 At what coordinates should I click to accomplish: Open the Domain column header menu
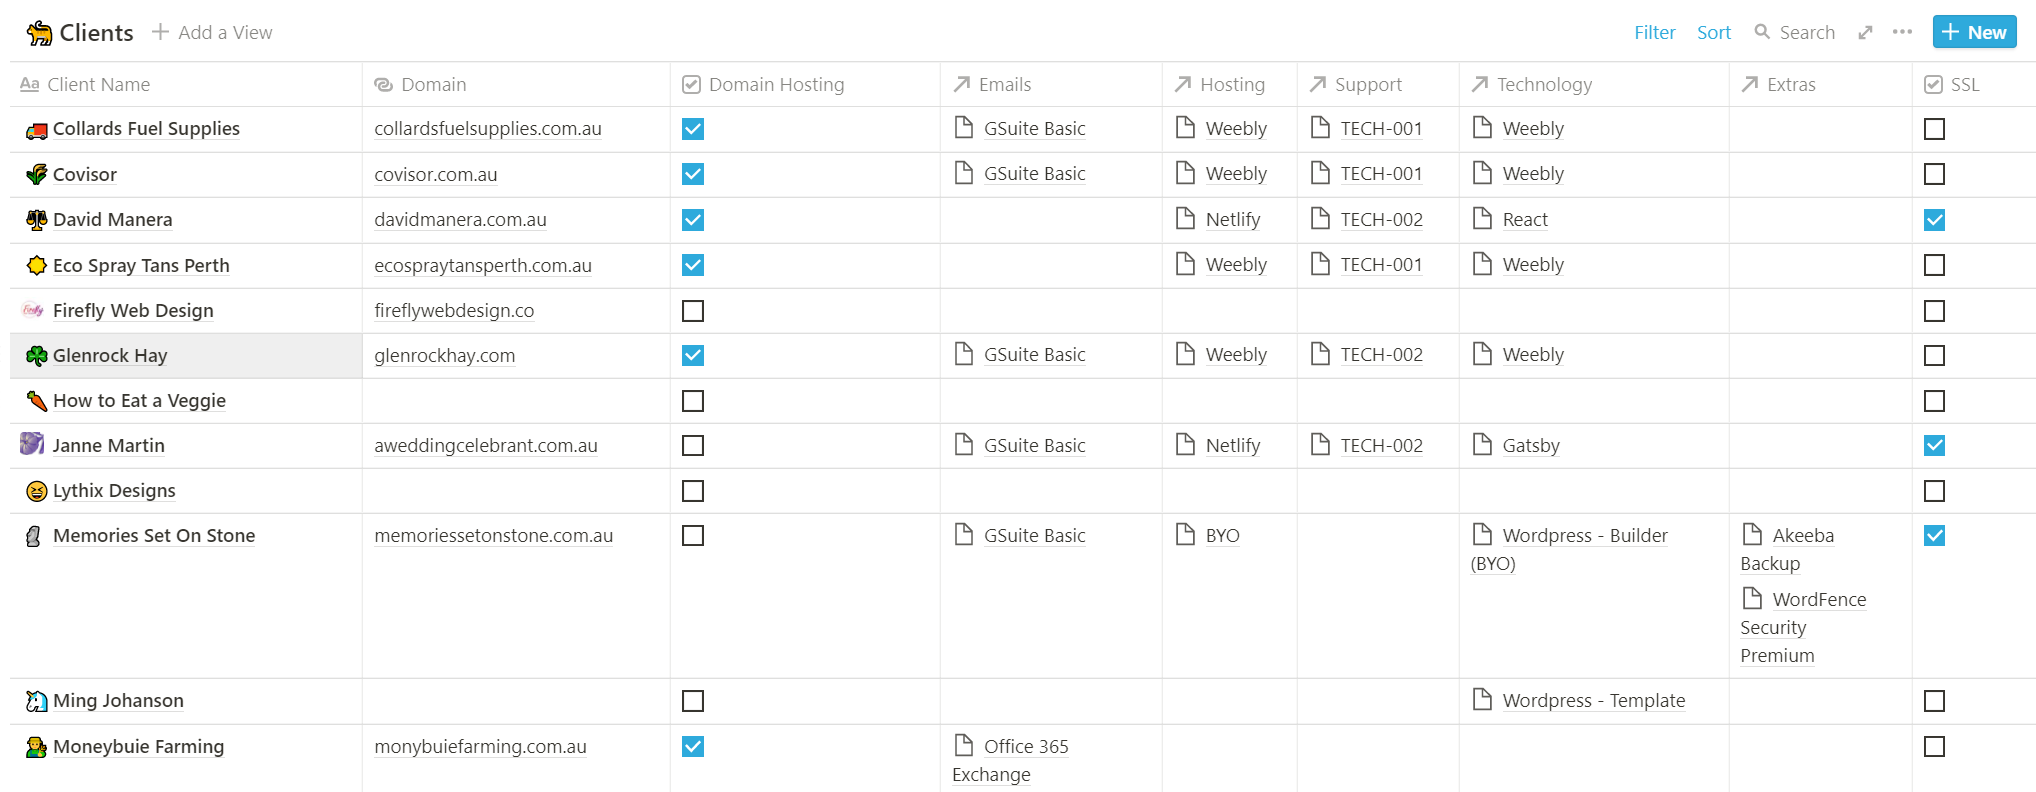516,85
